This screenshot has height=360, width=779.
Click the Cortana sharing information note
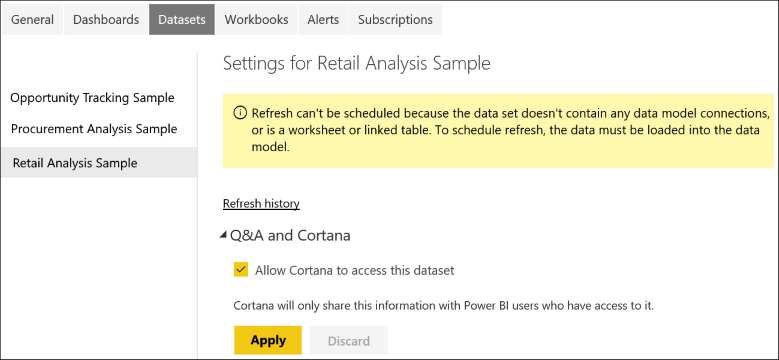click(x=444, y=305)
